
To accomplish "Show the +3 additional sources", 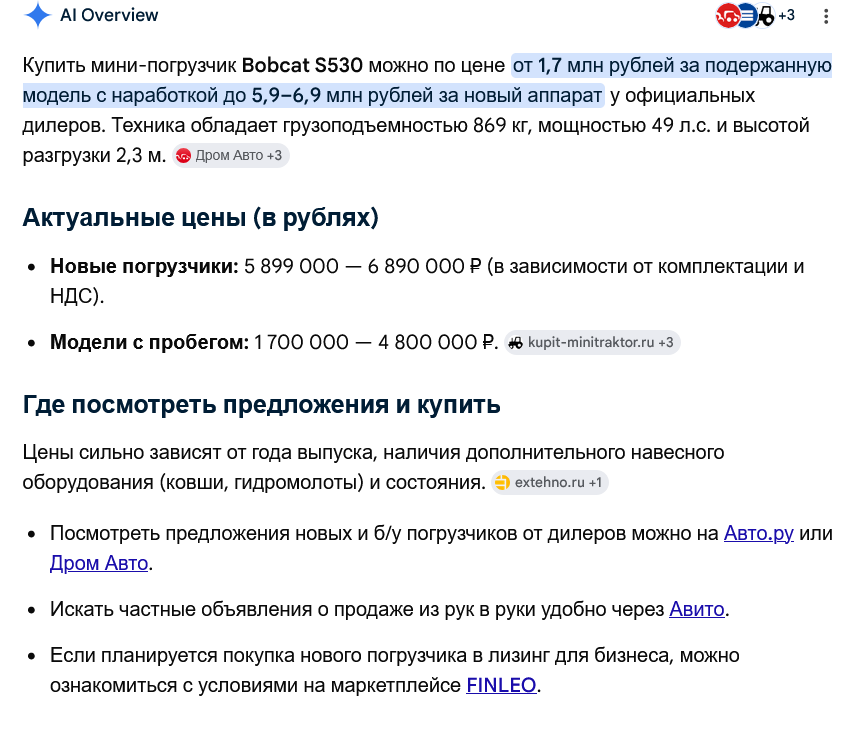I will pyautogui.click(x=787, y=15).
